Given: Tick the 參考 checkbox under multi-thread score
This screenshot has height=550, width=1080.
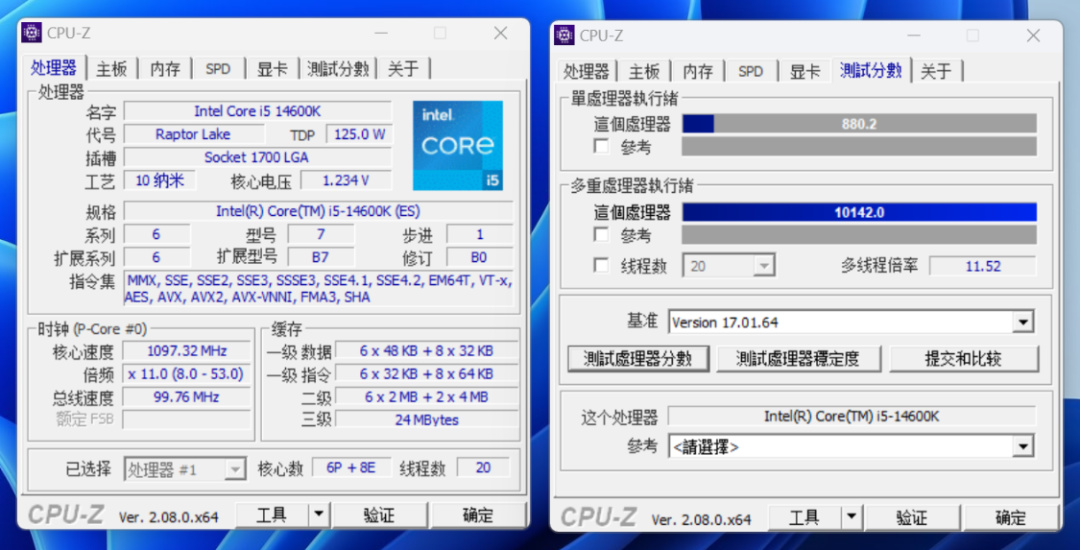Looking at the screenshot, I should [601, 235].
